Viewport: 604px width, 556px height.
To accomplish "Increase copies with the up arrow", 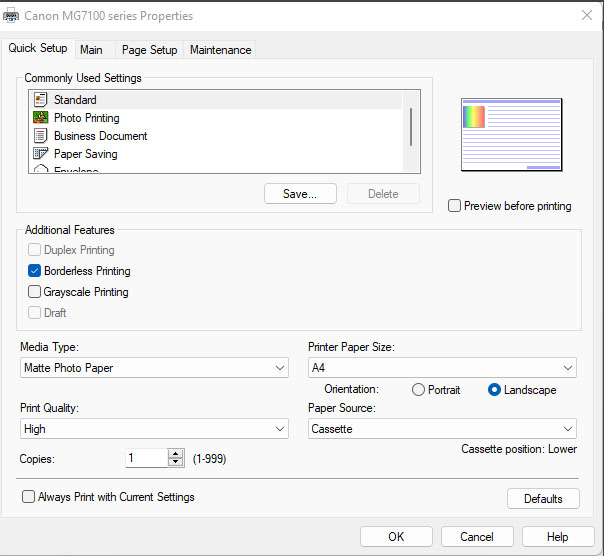I will click(x=177, y=453).
